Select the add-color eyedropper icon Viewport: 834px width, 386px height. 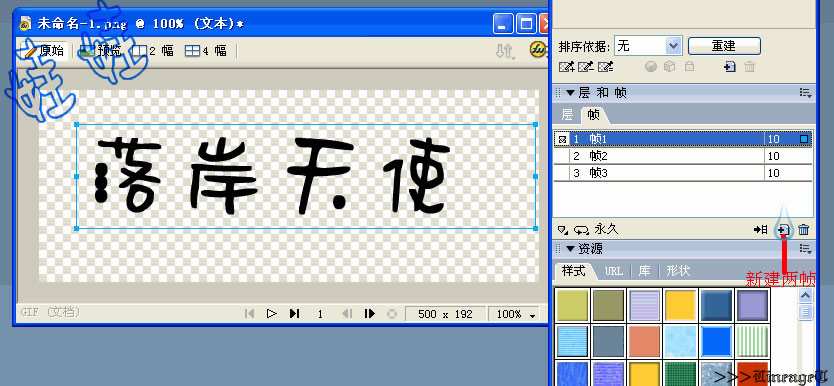point(566,67)
